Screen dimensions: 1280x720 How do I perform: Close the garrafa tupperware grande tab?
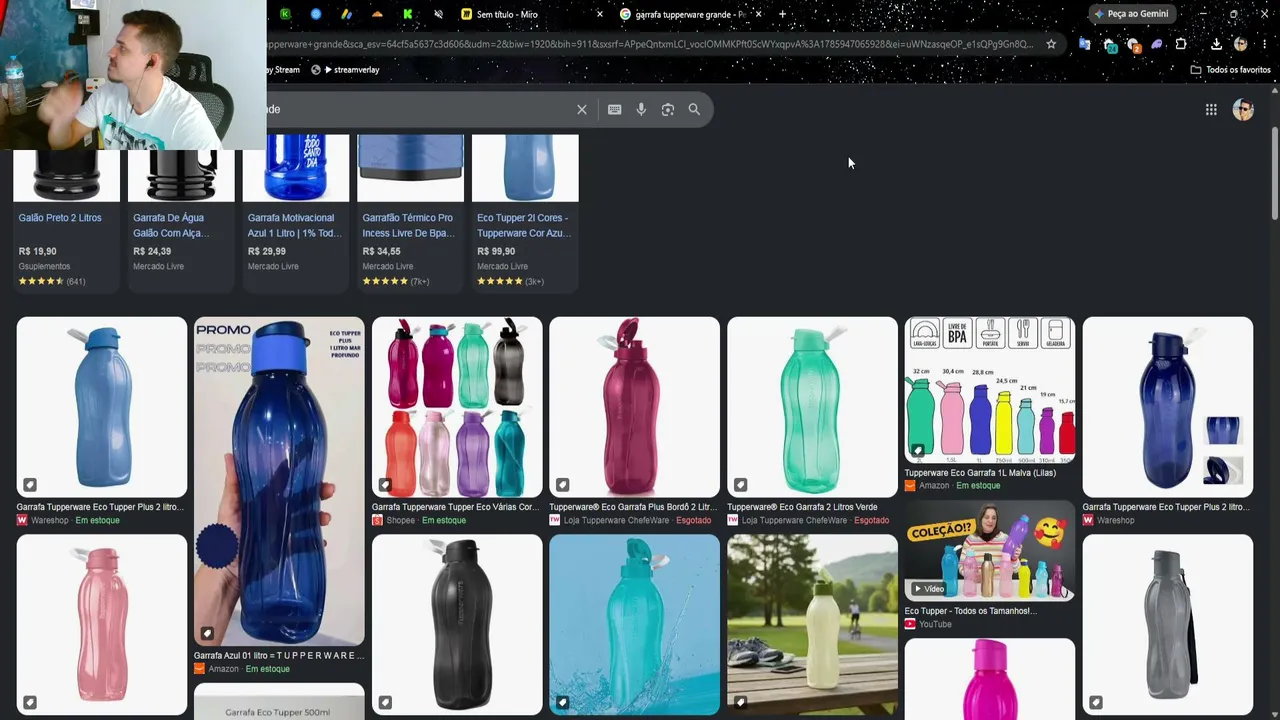(758, 14)
